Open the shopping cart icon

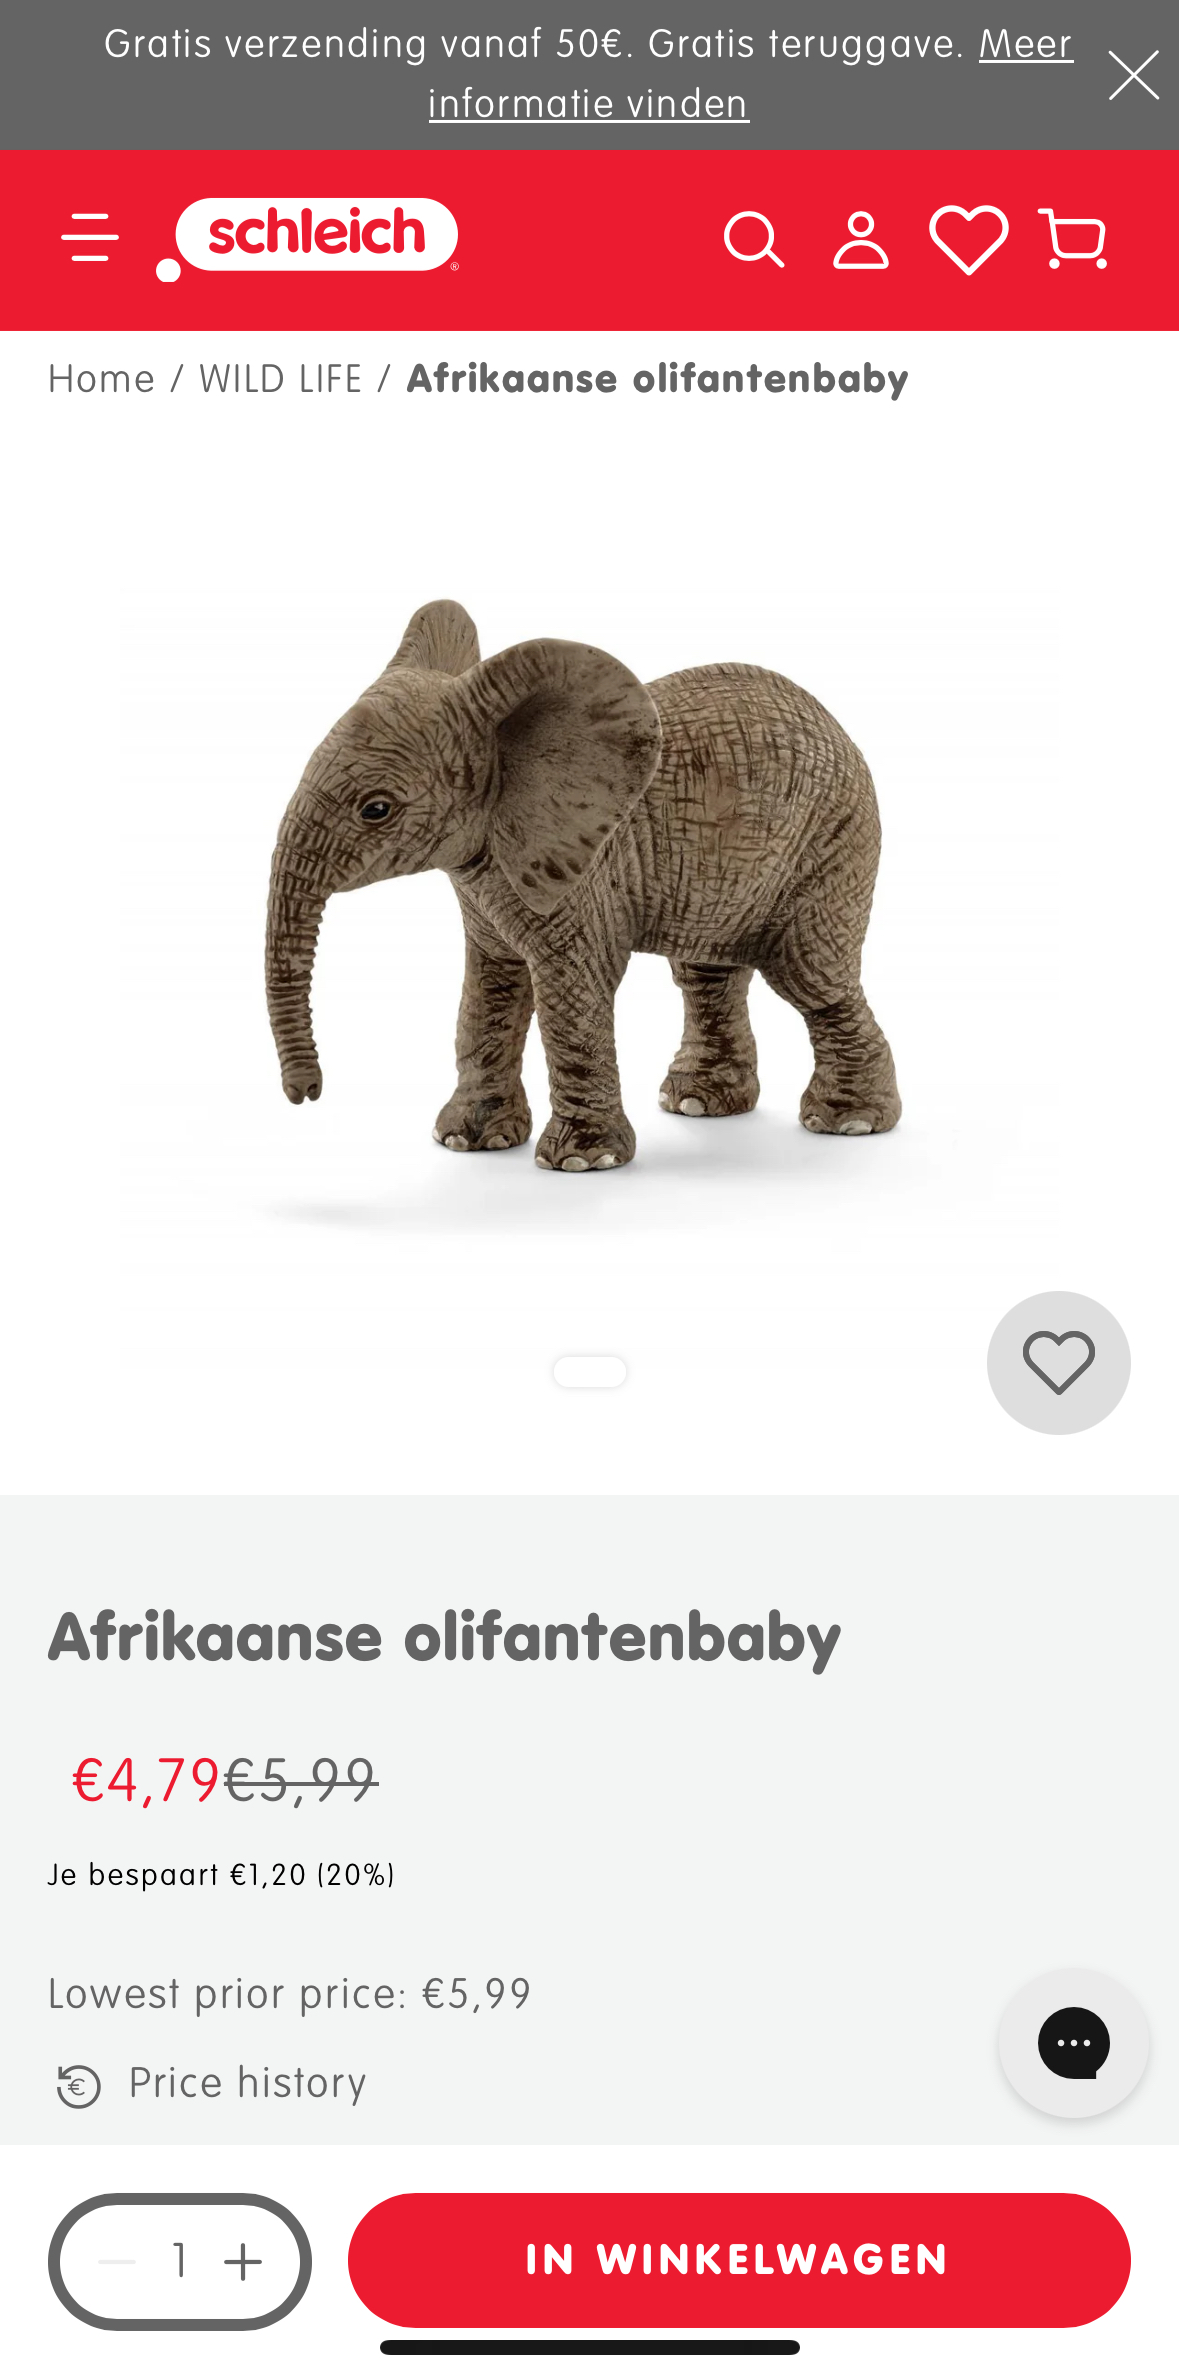click(1073, 240)
